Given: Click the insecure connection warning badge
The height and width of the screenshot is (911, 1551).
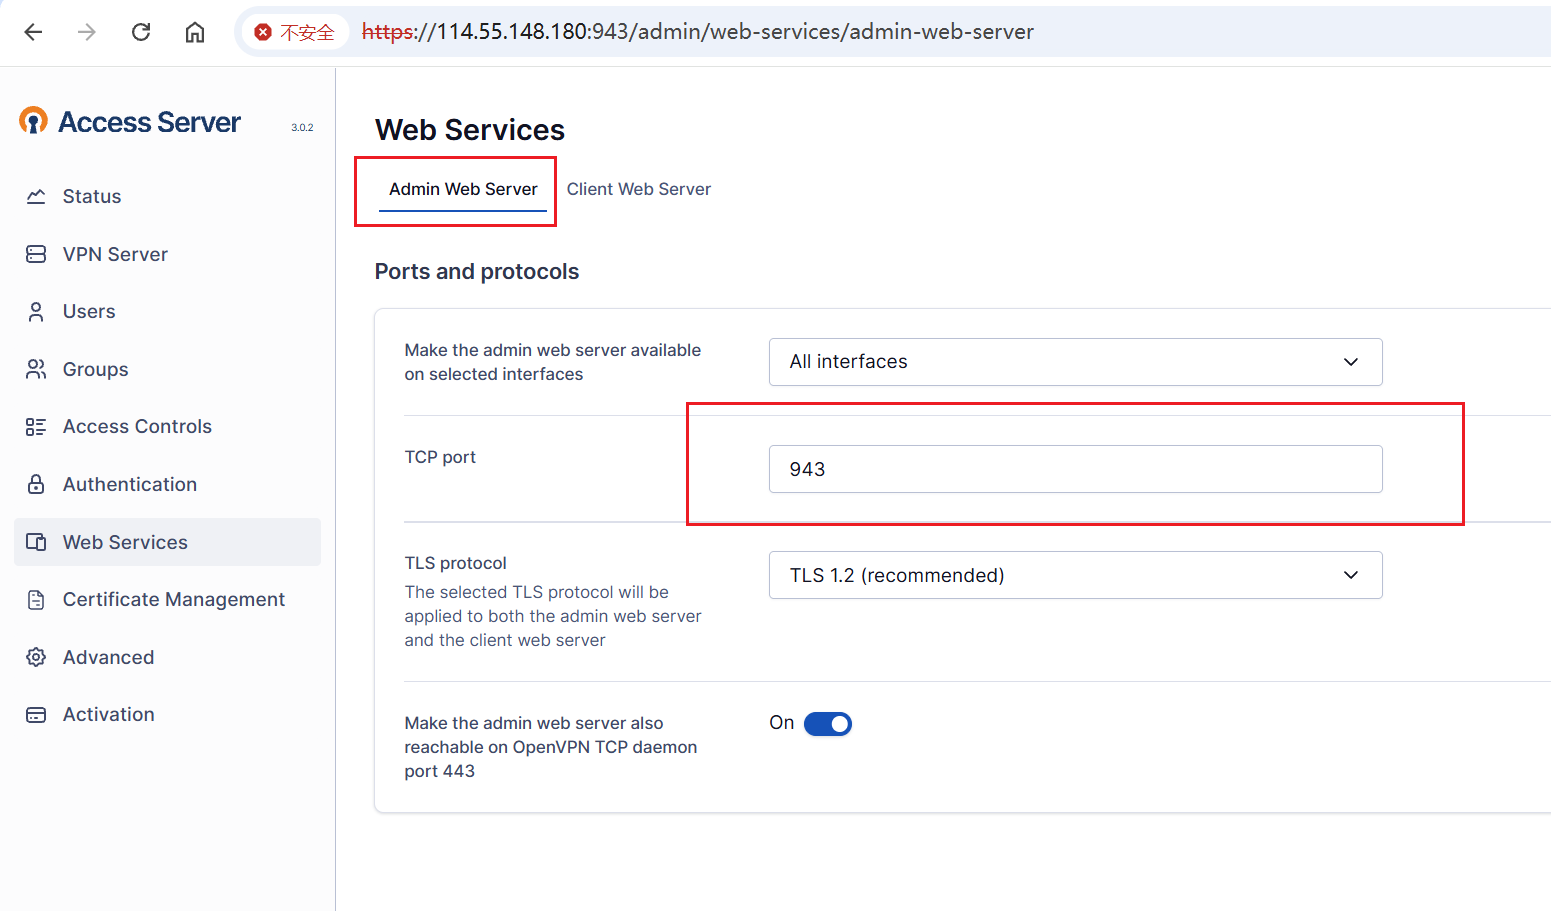Looking at the screenshot, I should click(x=295, y=32).
